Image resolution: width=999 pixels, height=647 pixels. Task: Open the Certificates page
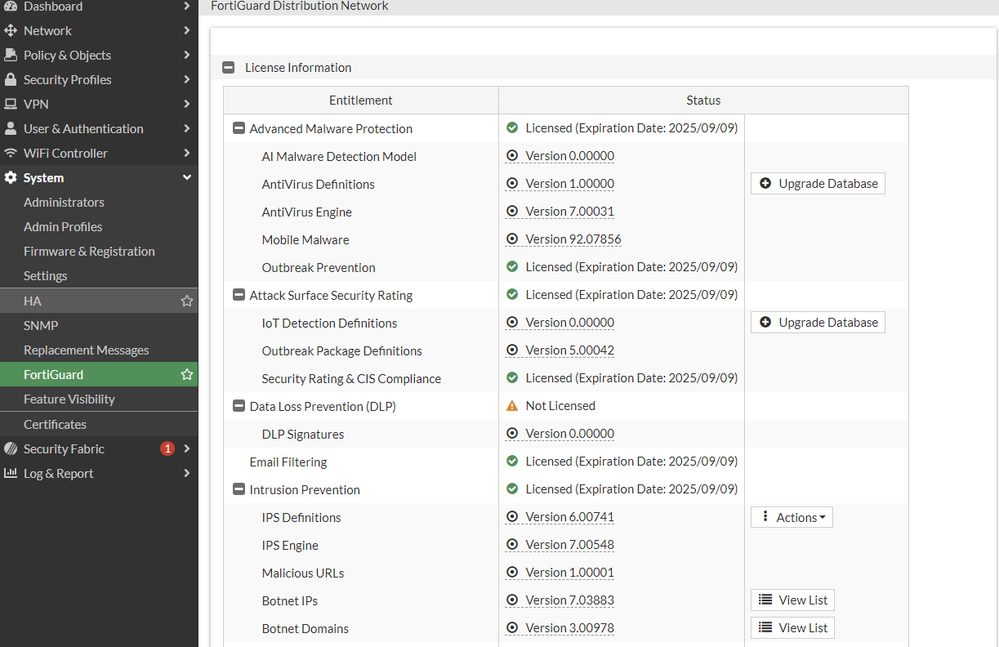pos(55,424)
